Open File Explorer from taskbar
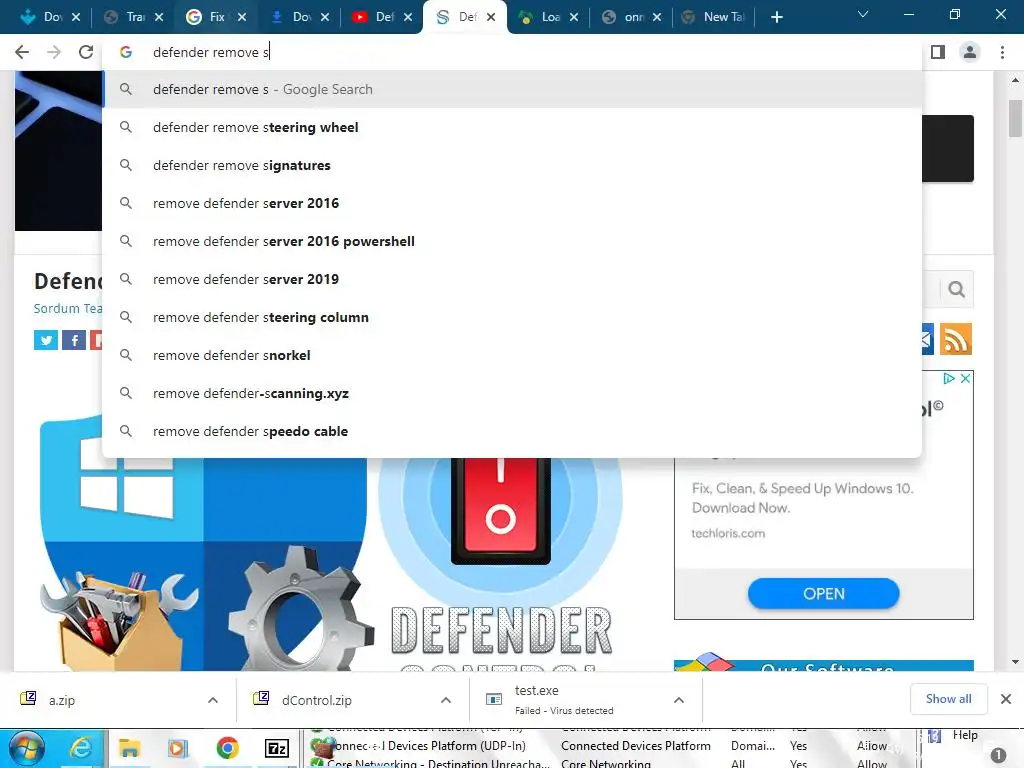Screen dimensions: 1024x768 pyautogui.click(x=129, y=748)
